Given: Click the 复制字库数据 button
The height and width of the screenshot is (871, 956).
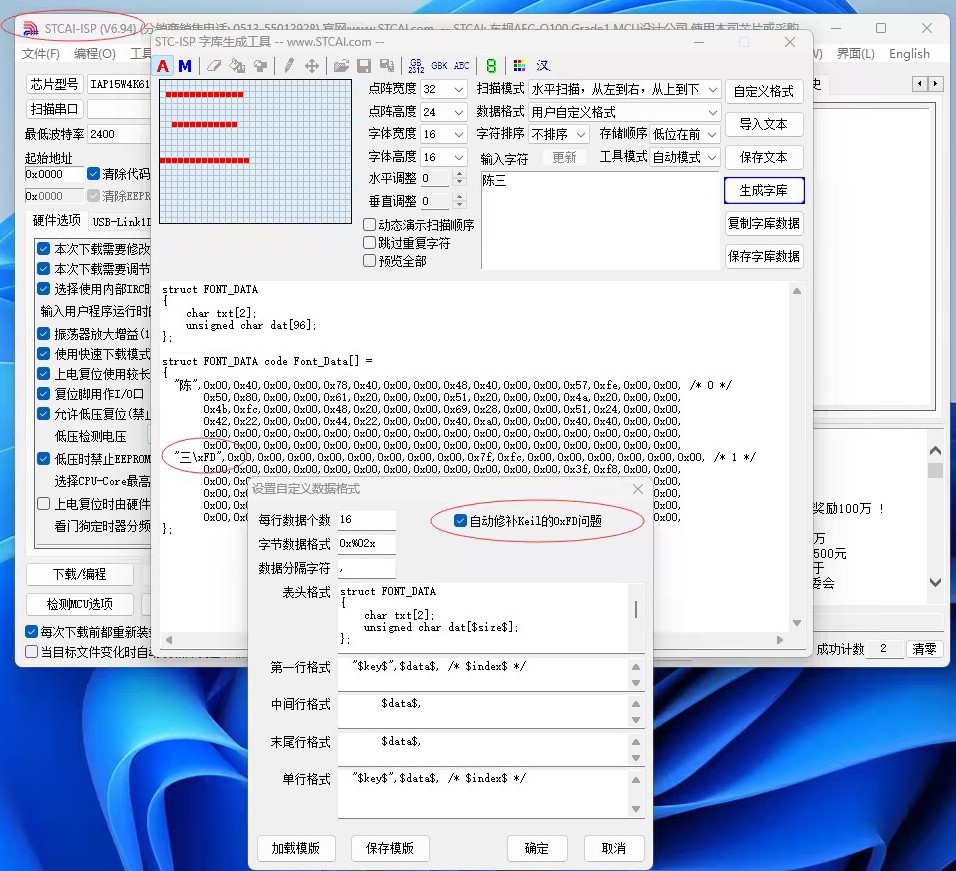Looking at the screenshot, I should [764, 223].
